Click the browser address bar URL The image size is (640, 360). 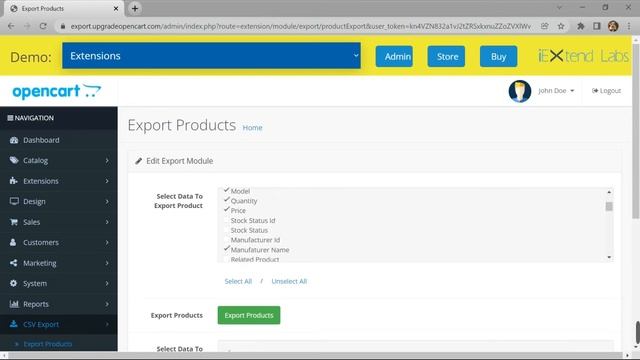pos(300,26)
